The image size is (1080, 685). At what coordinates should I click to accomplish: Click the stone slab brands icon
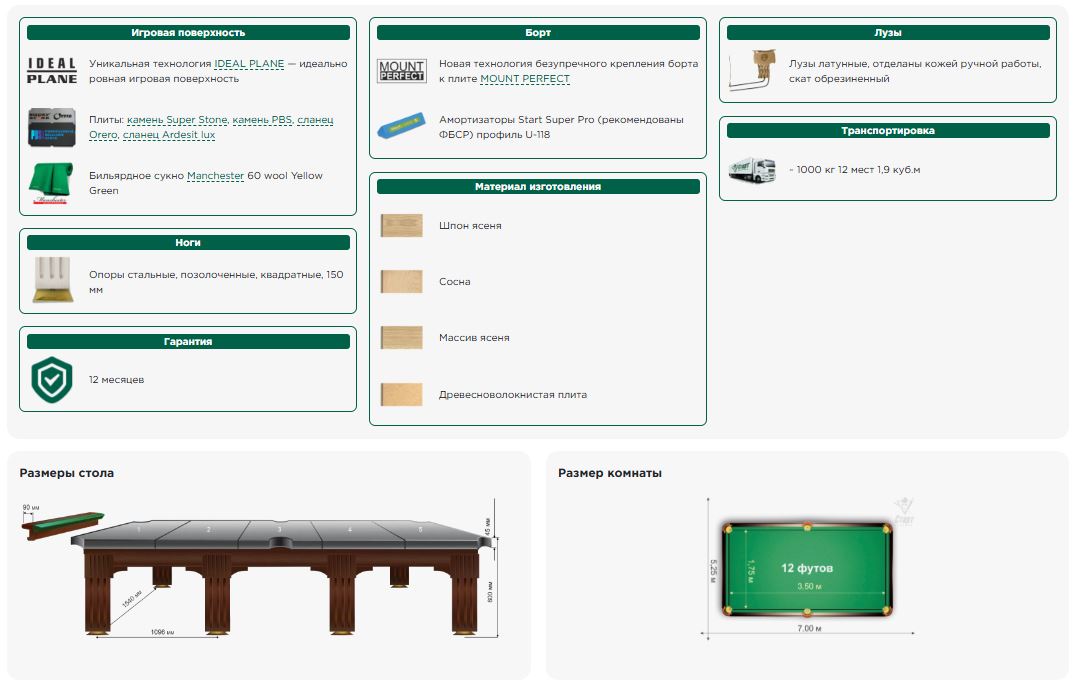tap(51, 127)
